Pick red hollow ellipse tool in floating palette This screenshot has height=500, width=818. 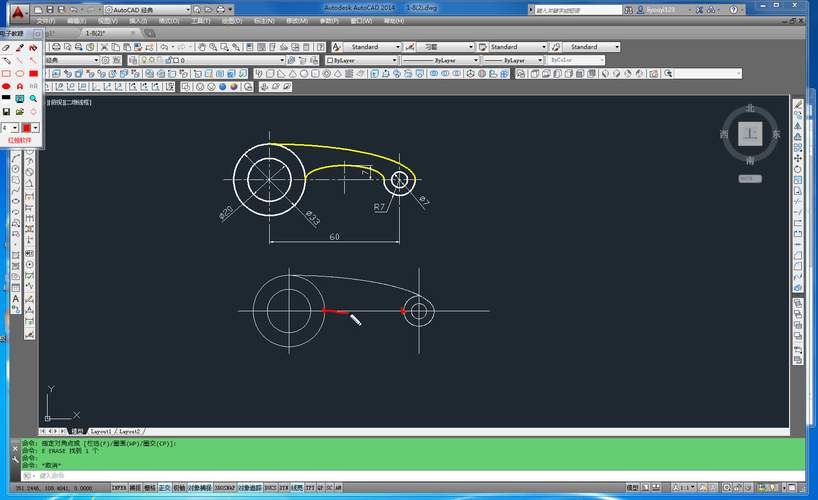20,74
